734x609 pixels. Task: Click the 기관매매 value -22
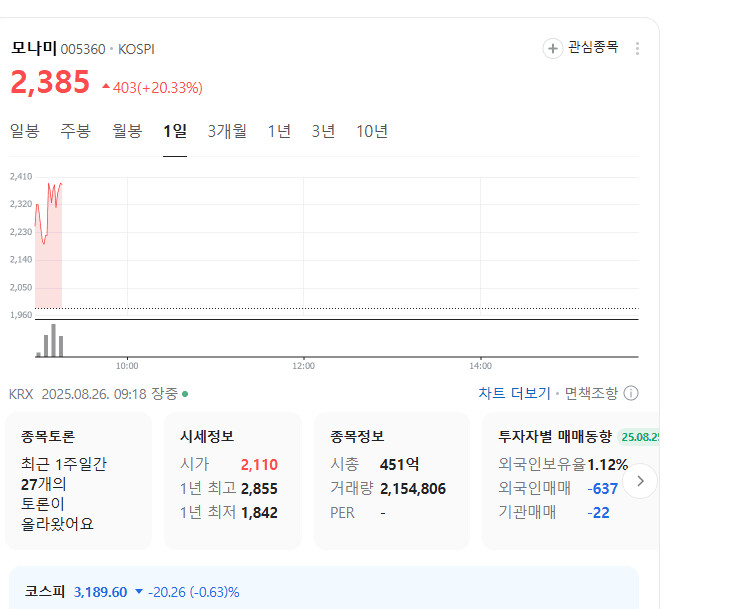tap(598, 513)
